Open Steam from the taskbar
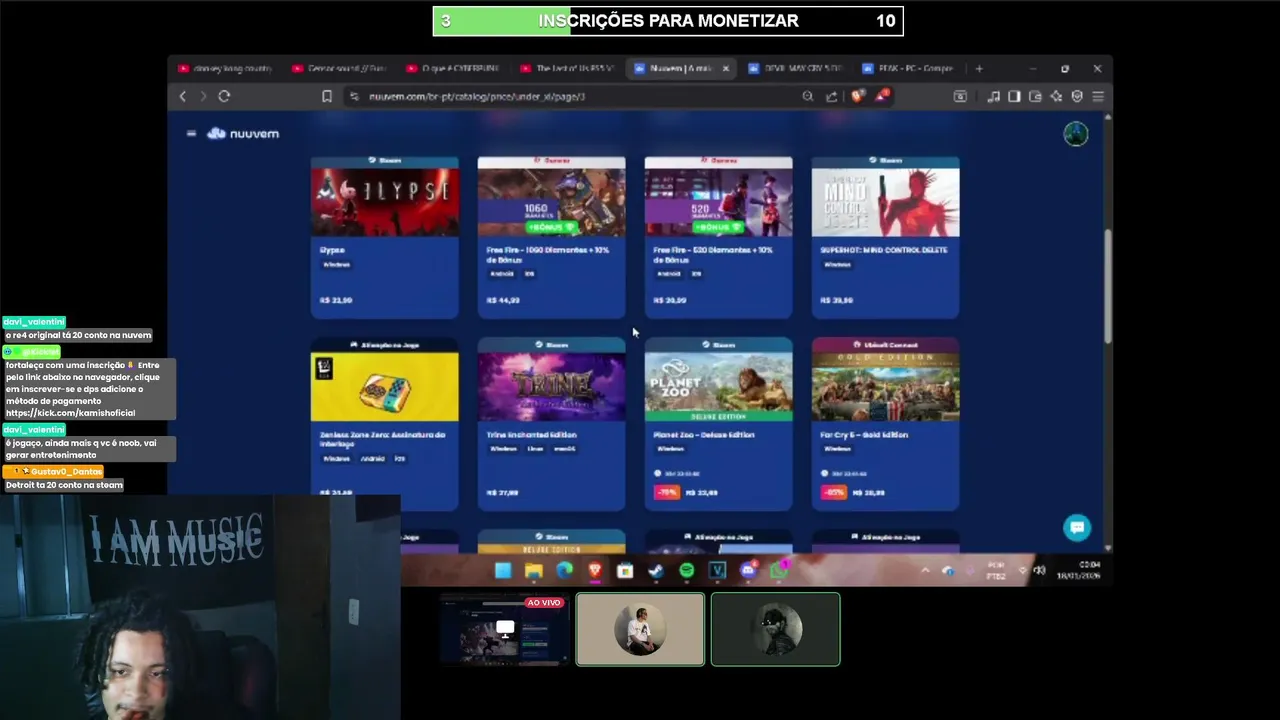 tap(656, 570)
